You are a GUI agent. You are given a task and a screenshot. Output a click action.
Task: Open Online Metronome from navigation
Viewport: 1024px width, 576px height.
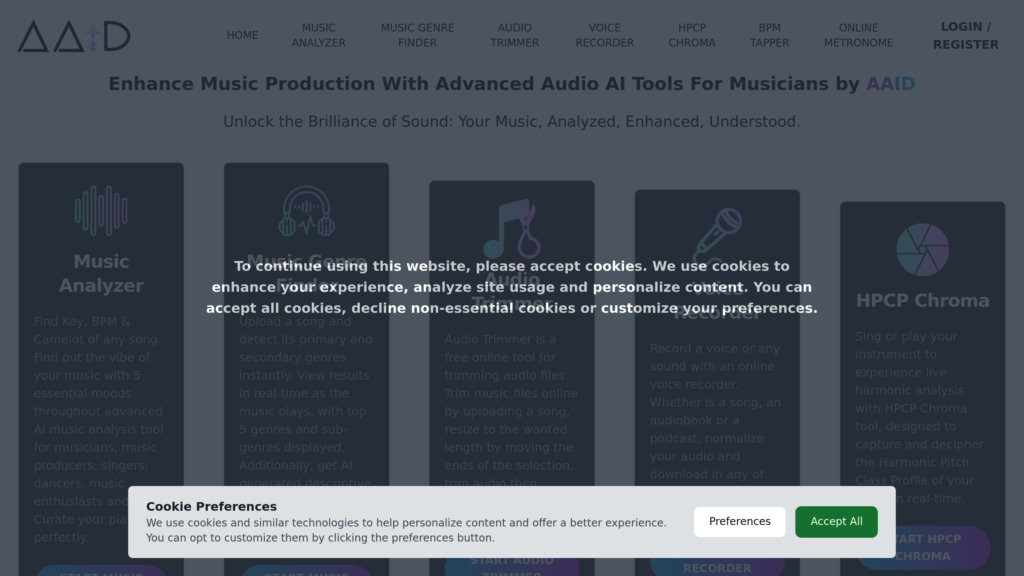(x=858, y=35)
